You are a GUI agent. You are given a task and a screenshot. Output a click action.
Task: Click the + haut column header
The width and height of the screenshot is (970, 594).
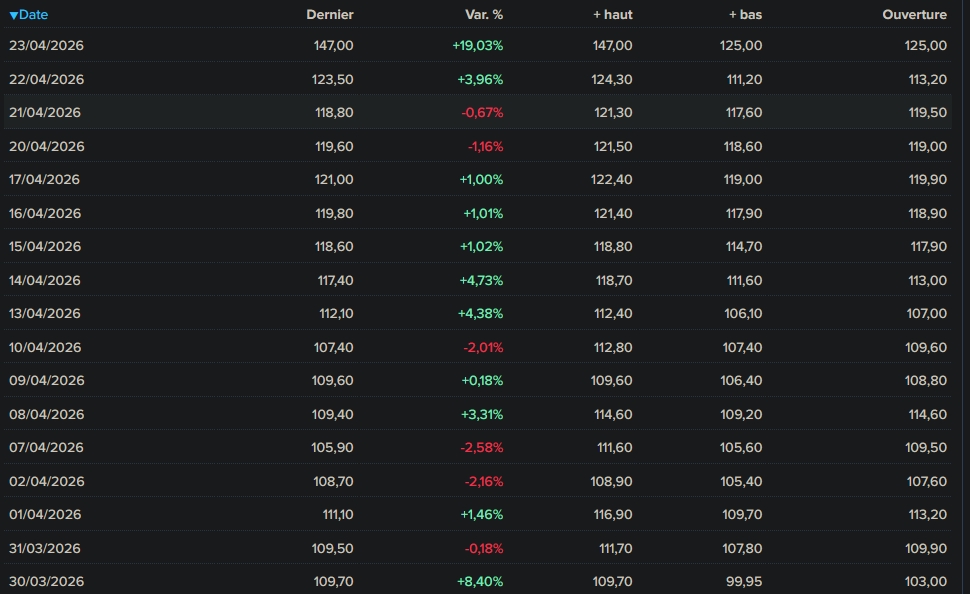612,15
